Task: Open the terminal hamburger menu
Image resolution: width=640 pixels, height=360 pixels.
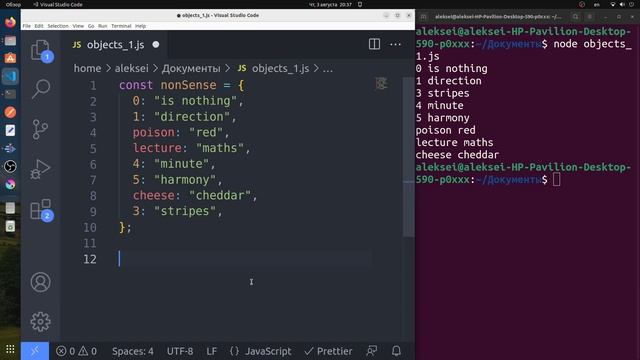Action: click(589, 17)
